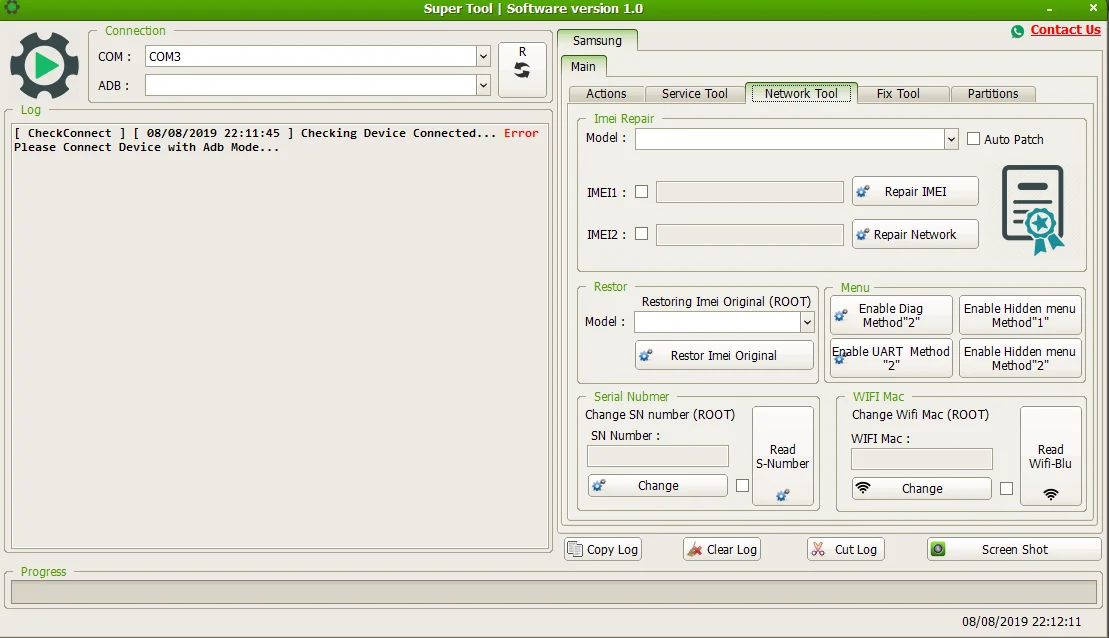Click the Read Wifi-Blu button text
Viewport: 1109px width, 638px height.
[x=1050, y=456]
